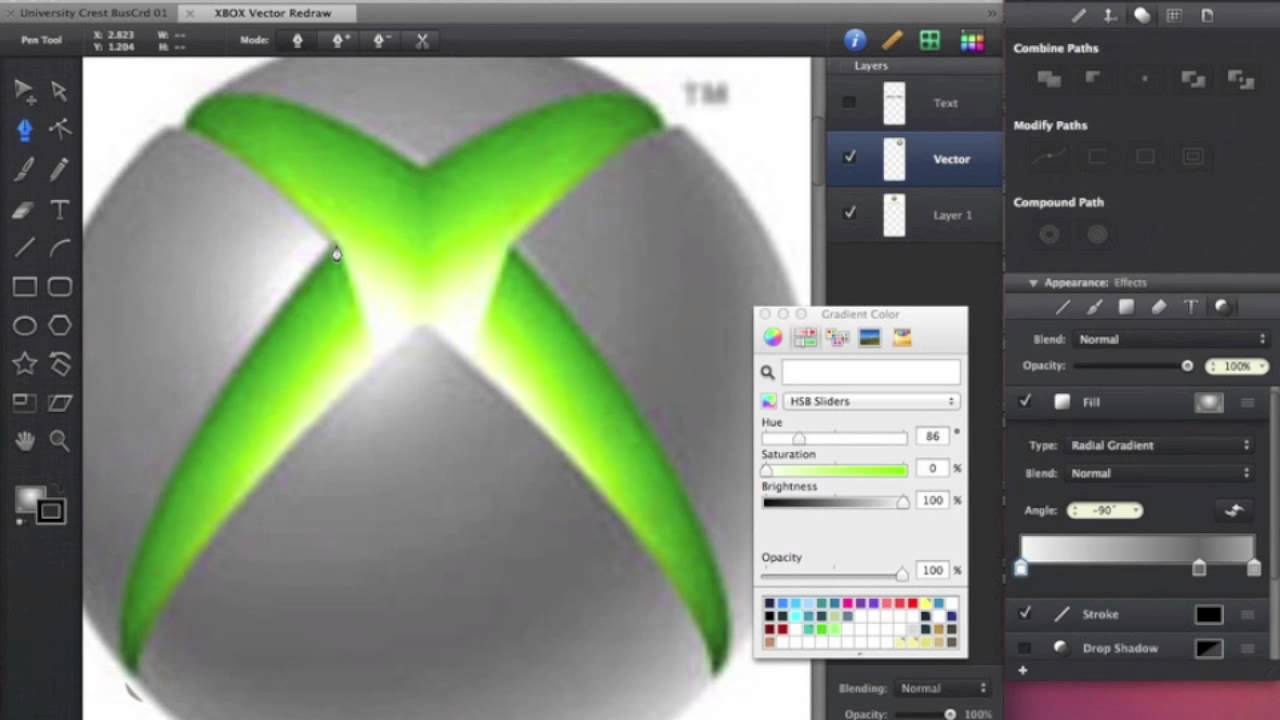Select the Zoom magnifier tool
The image size is (1280, 720).
point(59,440)
